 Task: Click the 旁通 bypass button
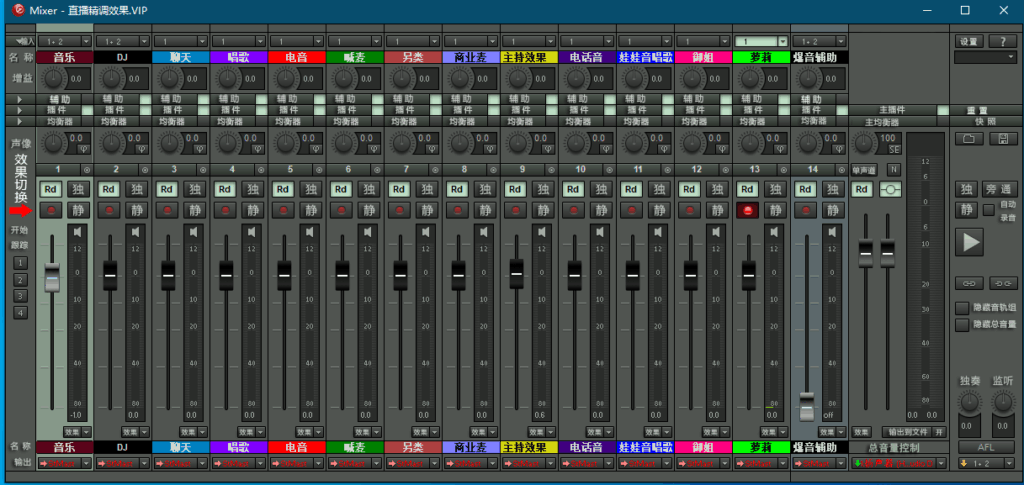(x=999, y=189)
